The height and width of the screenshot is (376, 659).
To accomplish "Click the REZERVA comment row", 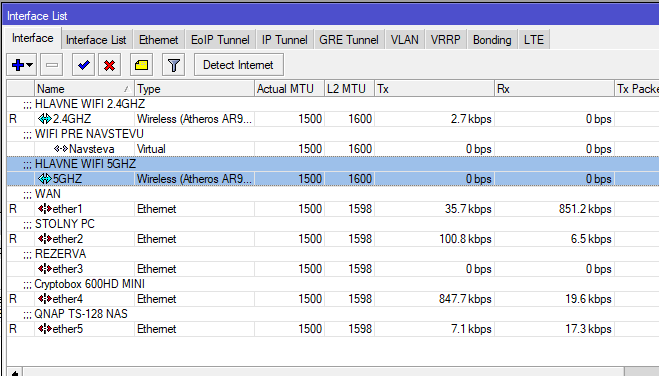I will 333,254.
